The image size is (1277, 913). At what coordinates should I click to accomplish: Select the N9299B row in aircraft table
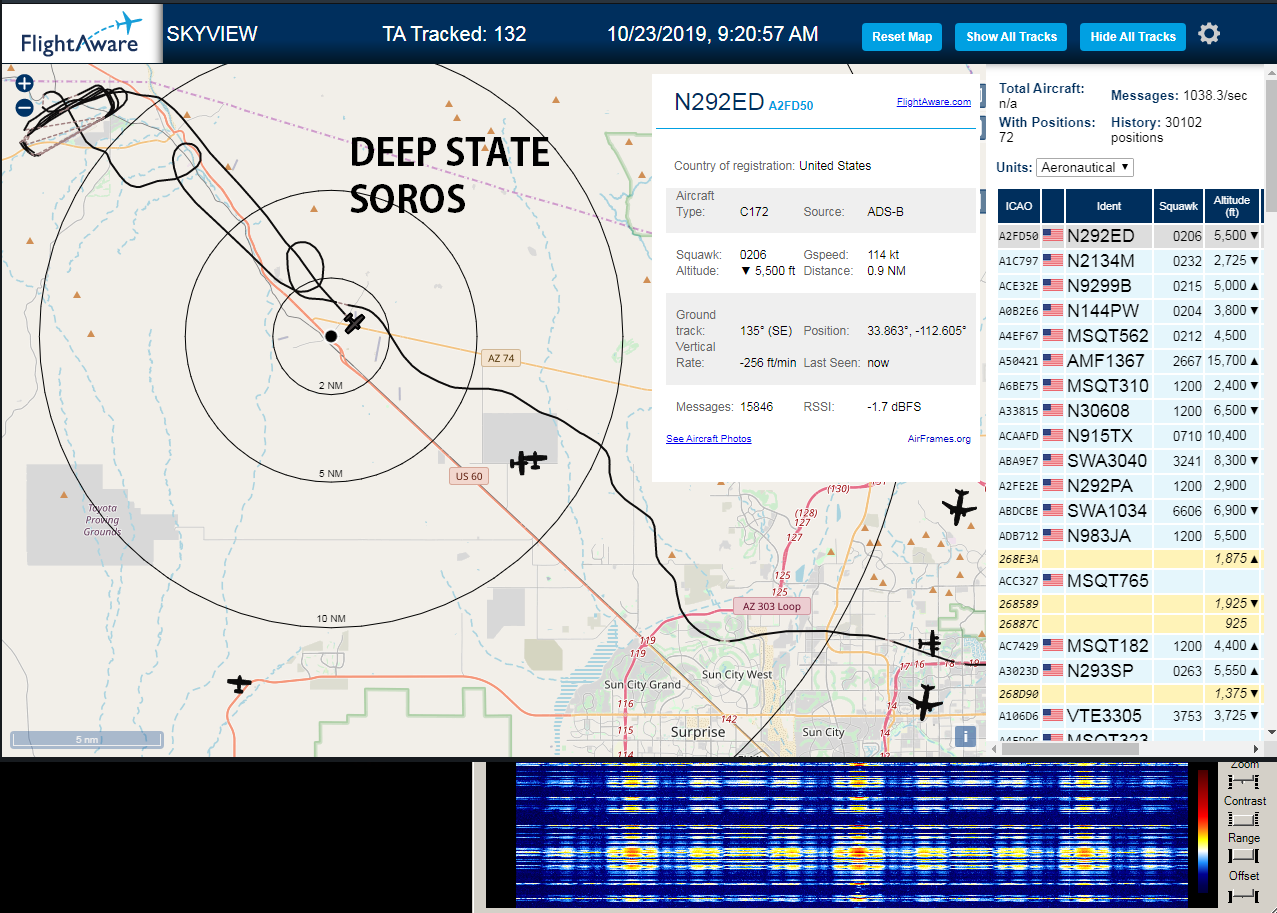1129,286
